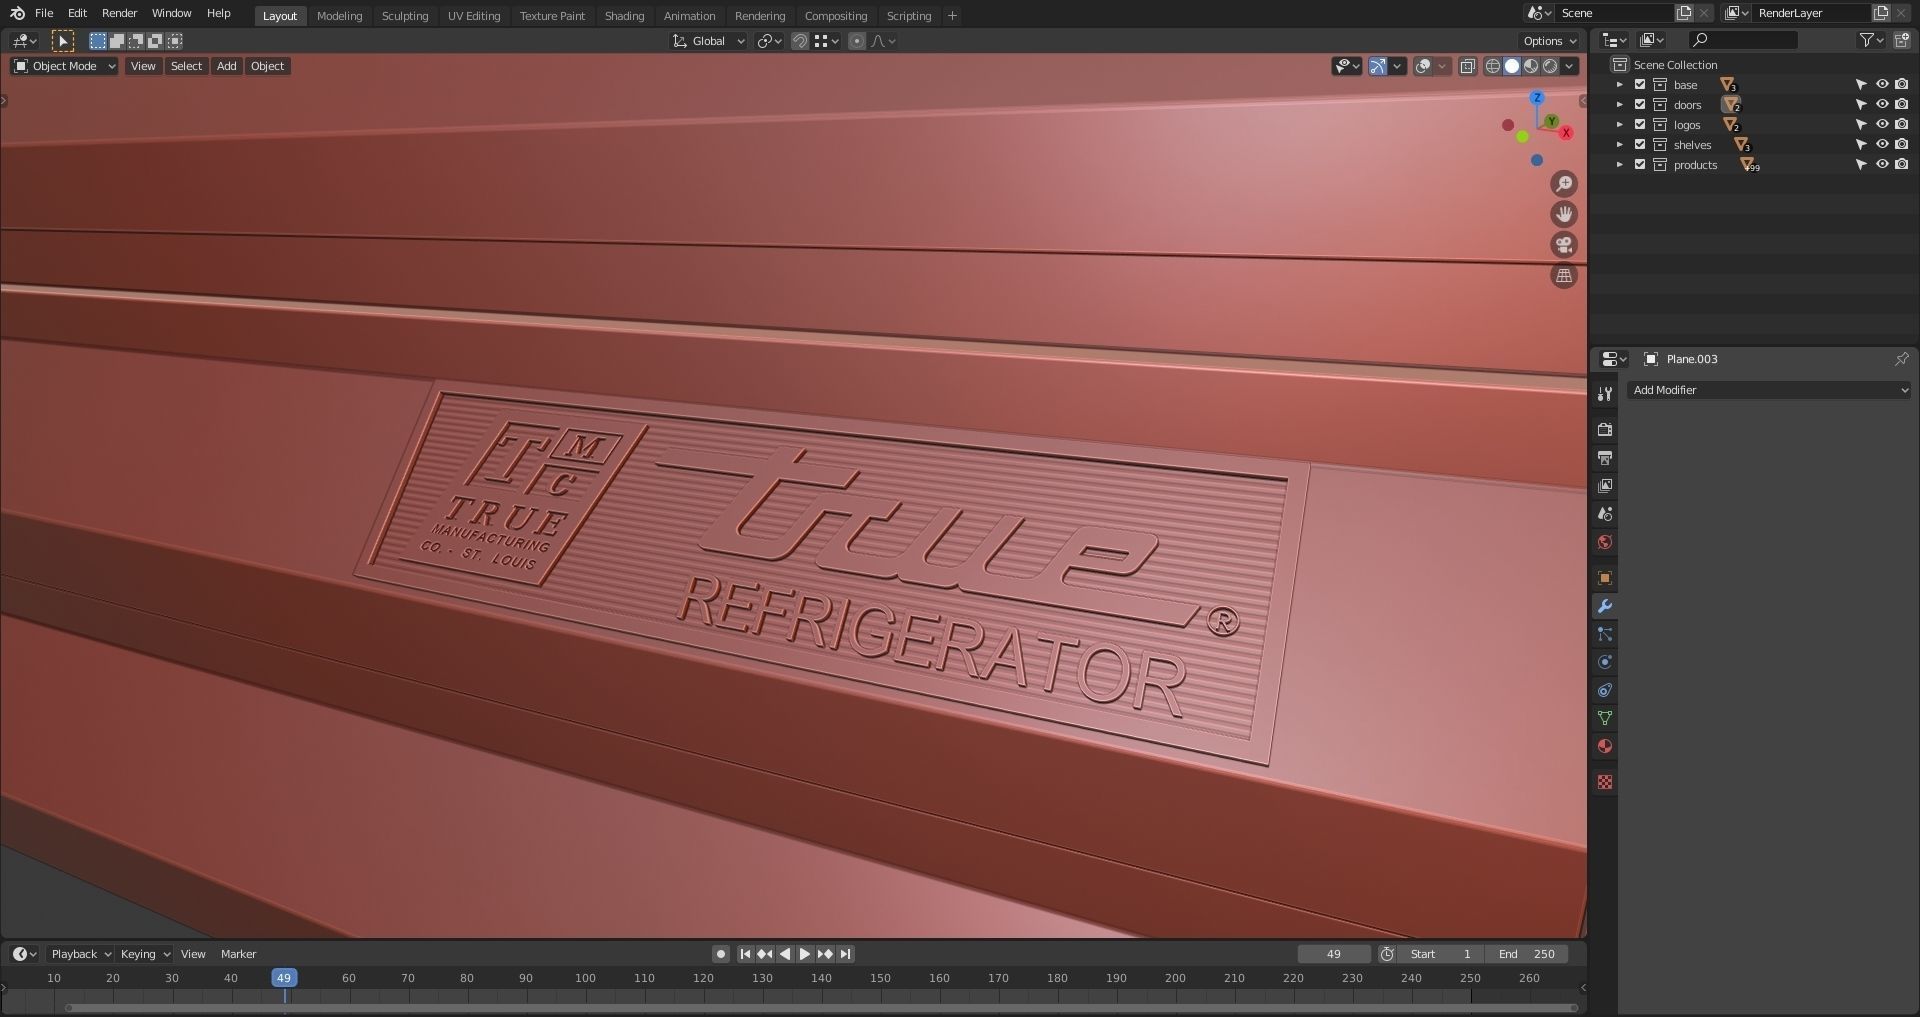1920x1017 pixels.
Task: Switch to the Shading workspace tab
Action: (624, 16)
